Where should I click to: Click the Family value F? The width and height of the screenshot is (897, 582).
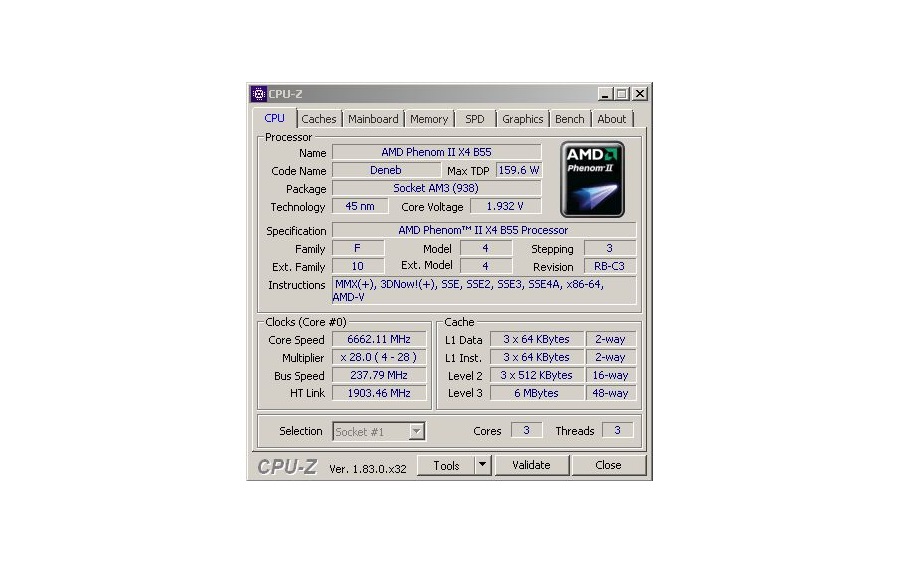pyautogui.click(x=358, y=248)
